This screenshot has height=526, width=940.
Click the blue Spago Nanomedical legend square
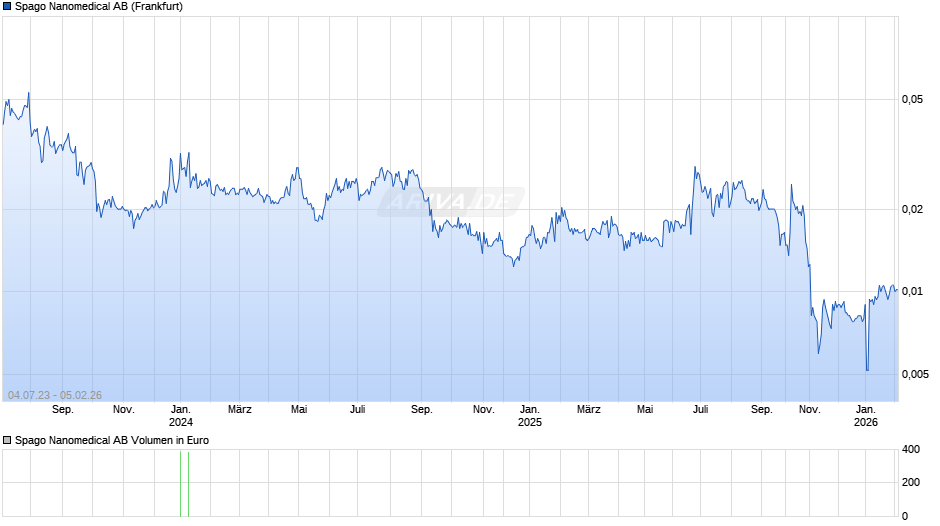pos(7,7)
